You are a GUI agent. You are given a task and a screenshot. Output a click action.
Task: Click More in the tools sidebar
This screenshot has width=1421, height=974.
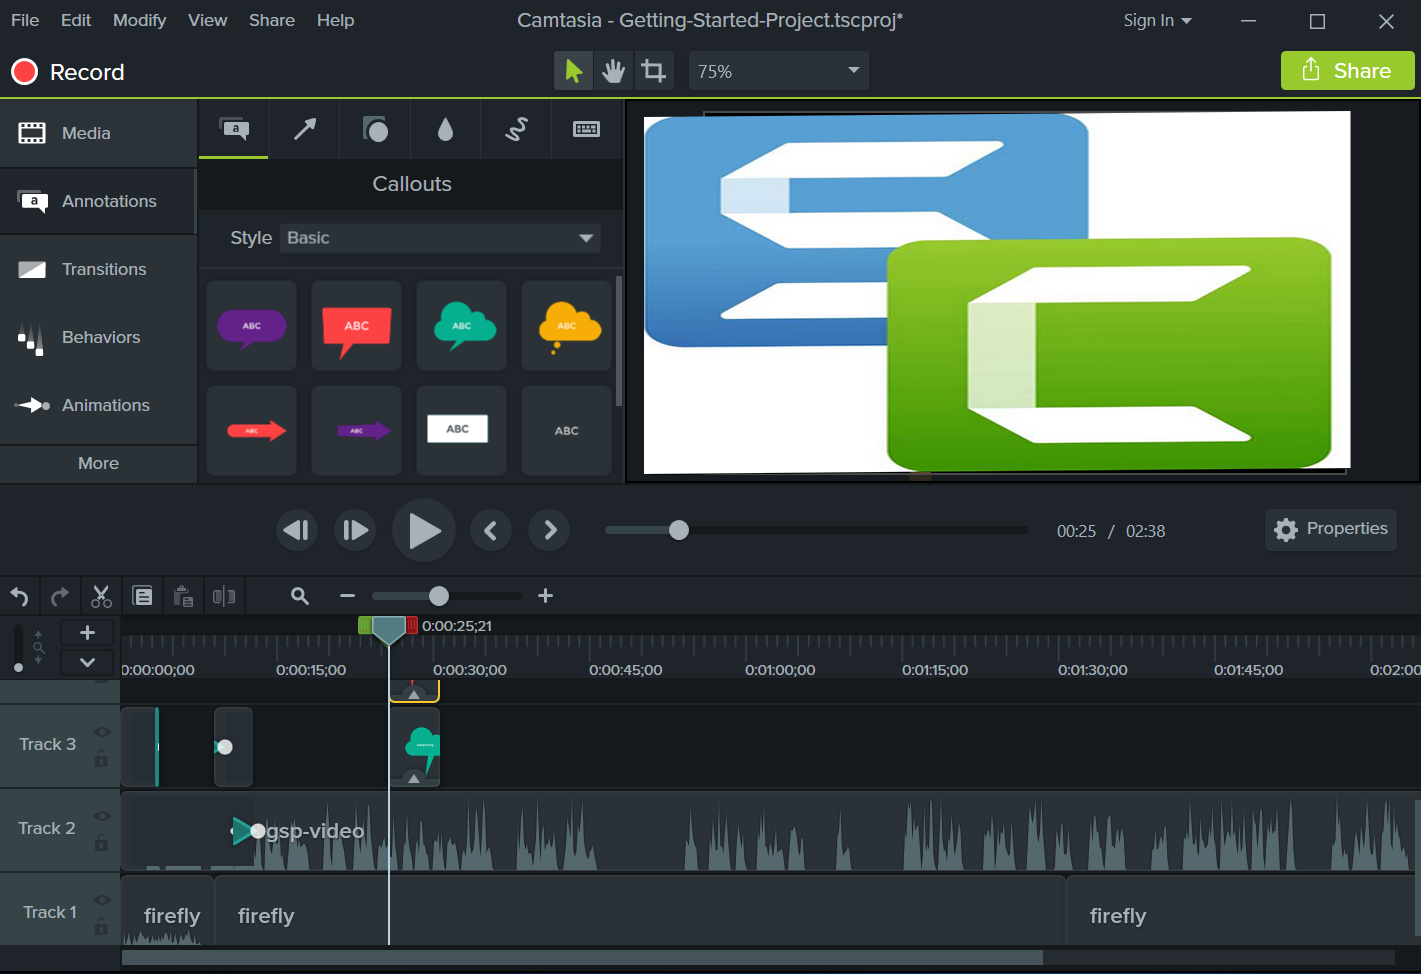pyautogui.click(x=98, y=463)
